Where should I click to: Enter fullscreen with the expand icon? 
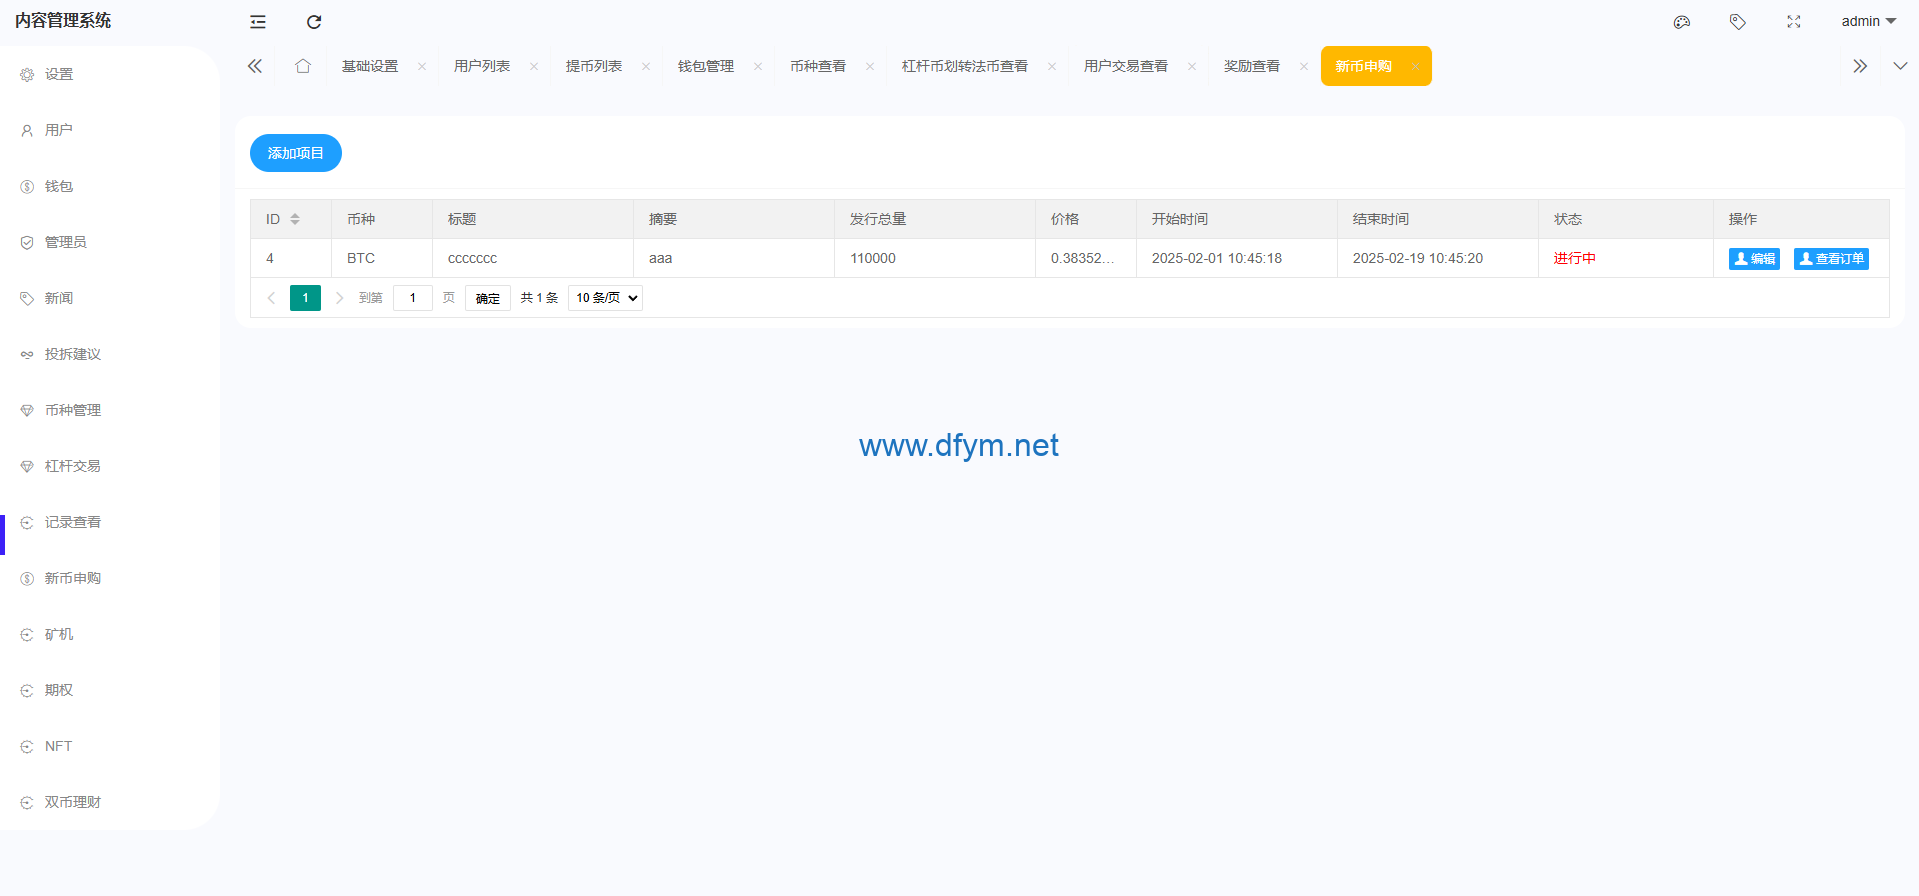coord(1794,22)
